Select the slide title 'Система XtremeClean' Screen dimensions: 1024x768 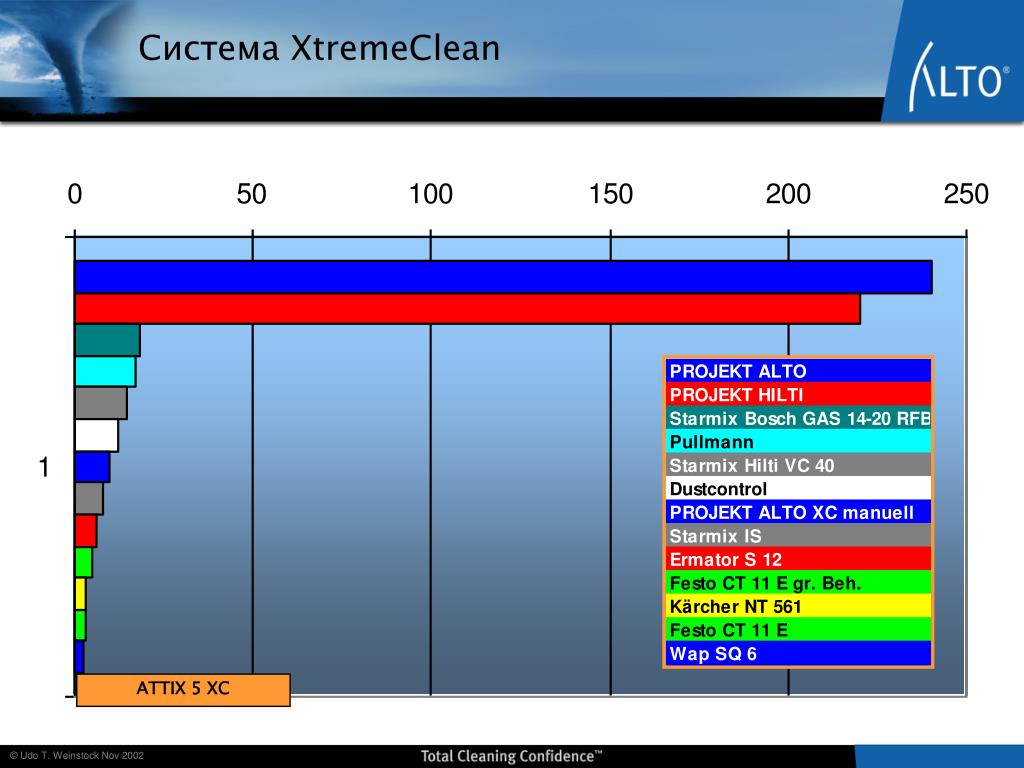pos(319,48)
